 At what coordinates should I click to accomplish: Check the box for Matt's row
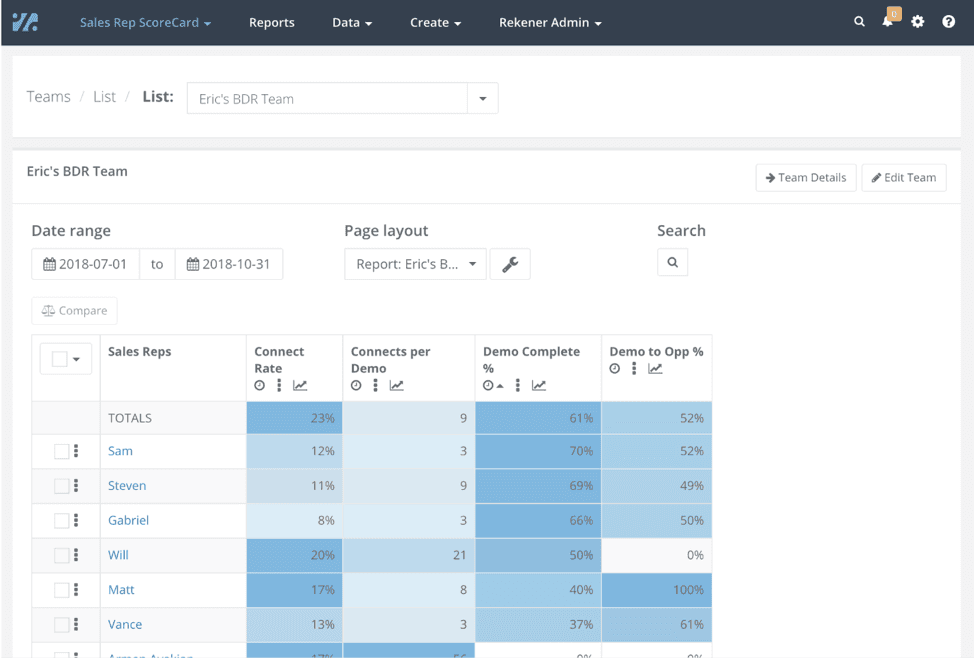[61, 591]
